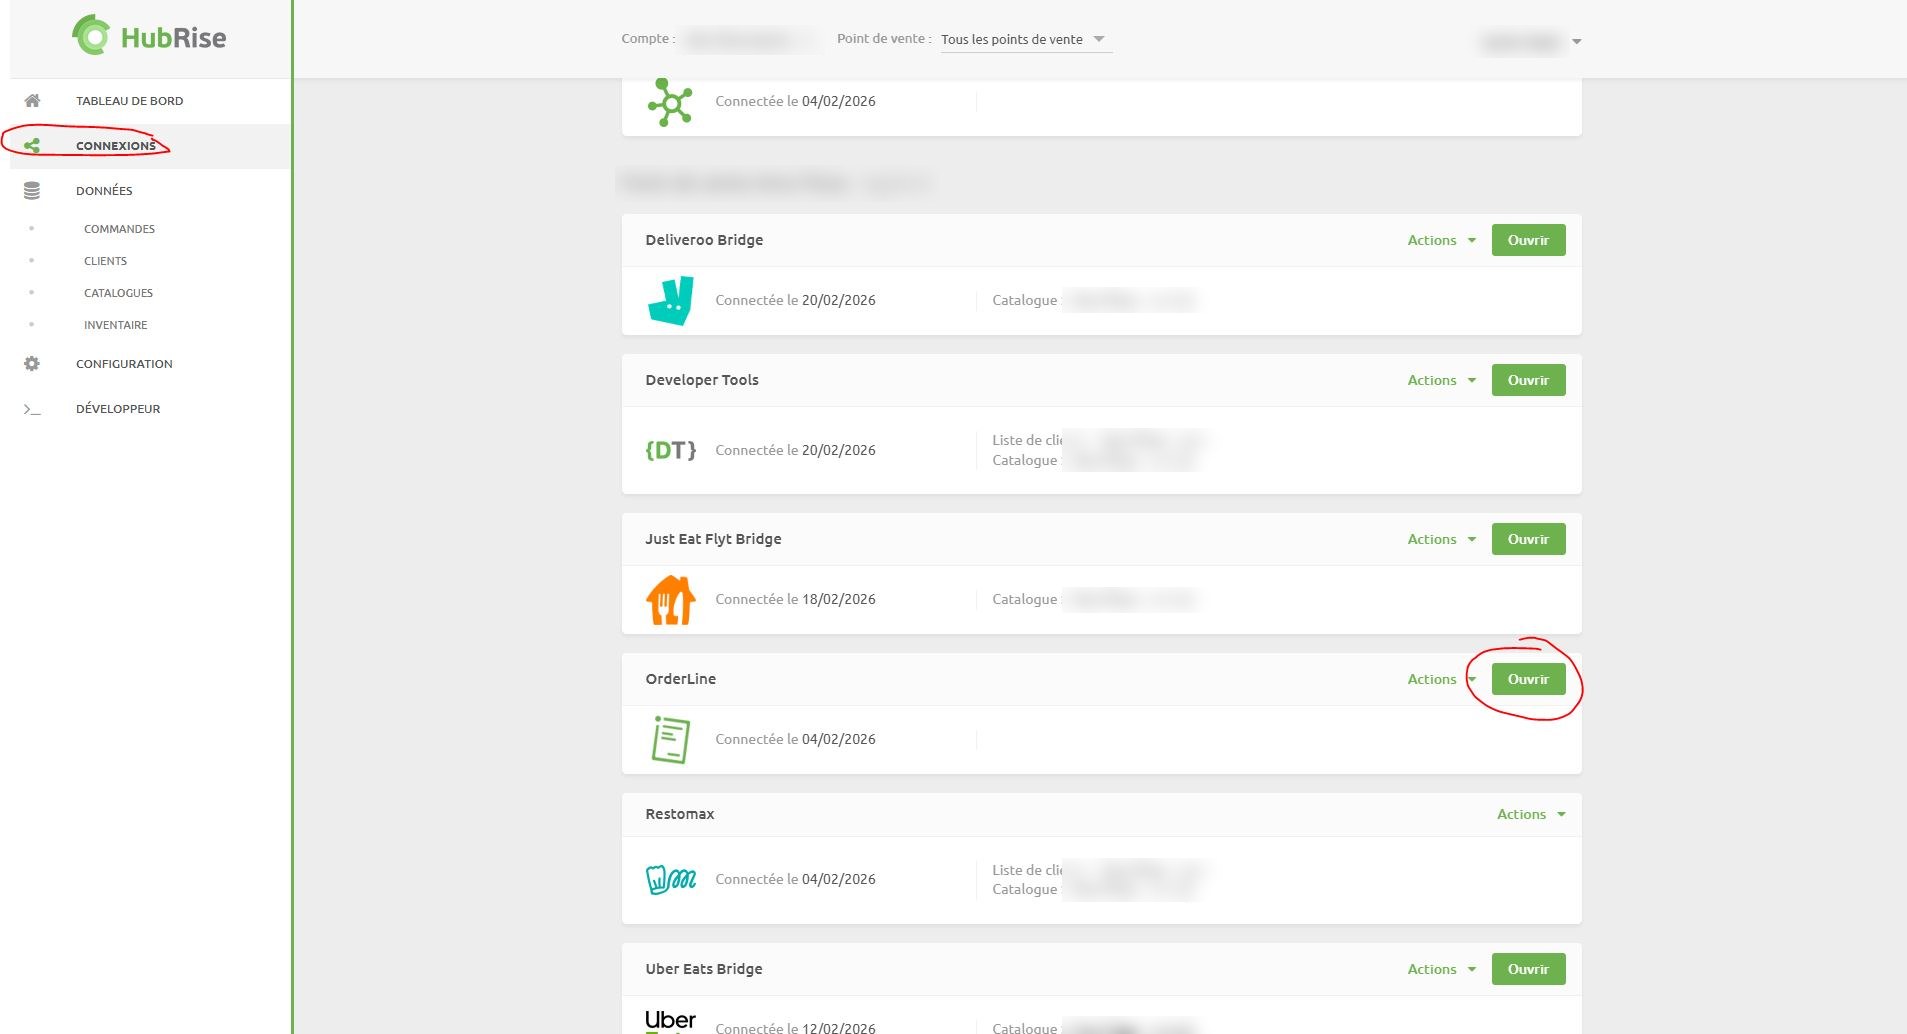Viewport: 1907px width, 1034px height.
Task: Expand Actions for Developer Tools
Action: click(1441, 380)
